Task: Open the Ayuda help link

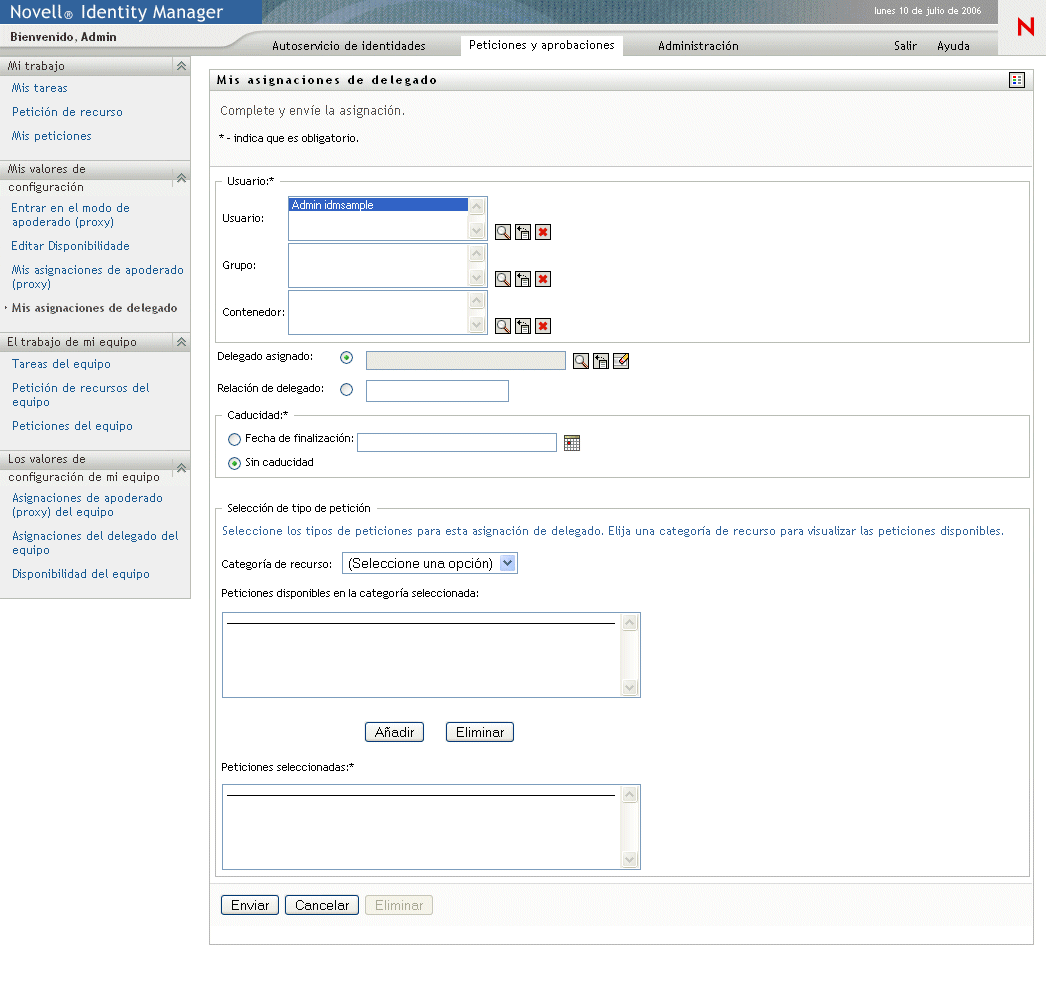Action: [953, 46]
